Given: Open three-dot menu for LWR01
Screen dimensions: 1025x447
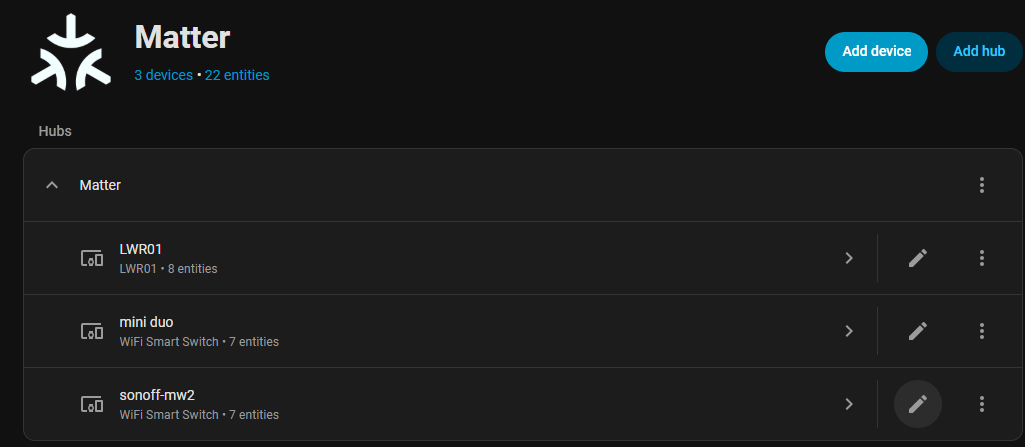Looking at the screenshot, I should pos(982,258).
